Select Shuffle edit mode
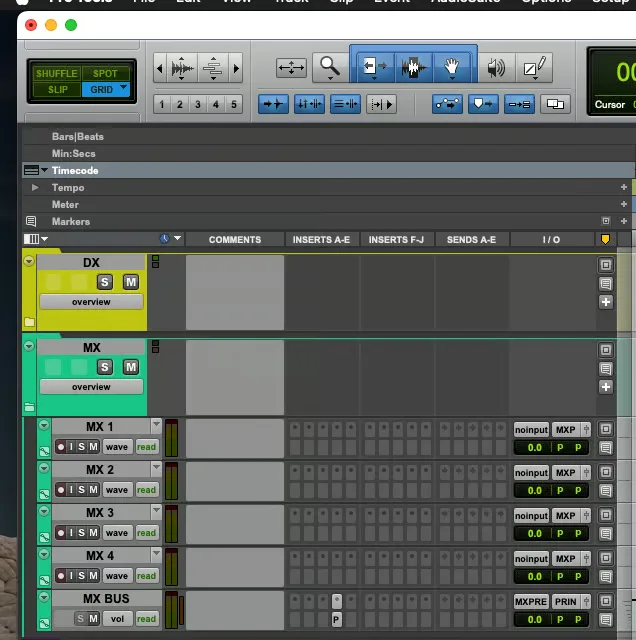The height and width of the screenshot is (640, 636). click(x=56, y=73)
